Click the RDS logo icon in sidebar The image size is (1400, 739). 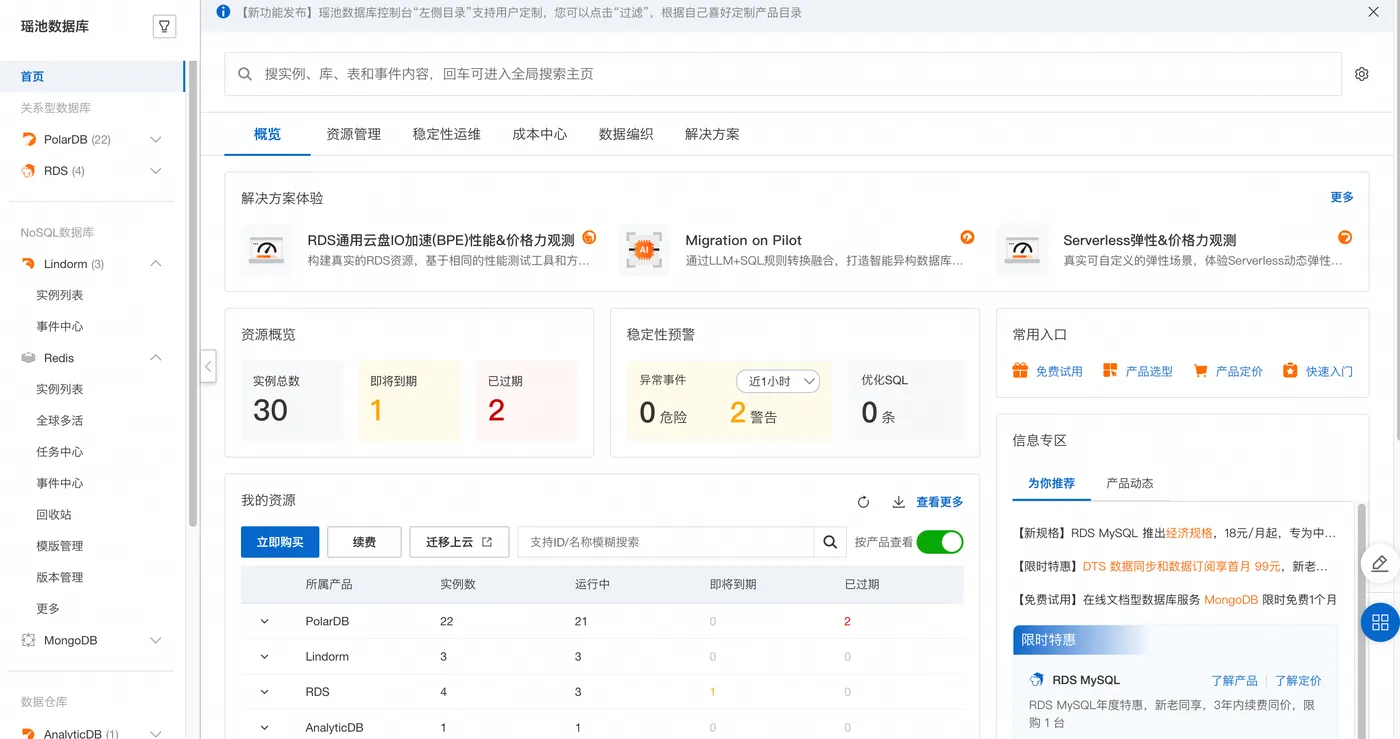pyautogui.click(x=28, y=171)
